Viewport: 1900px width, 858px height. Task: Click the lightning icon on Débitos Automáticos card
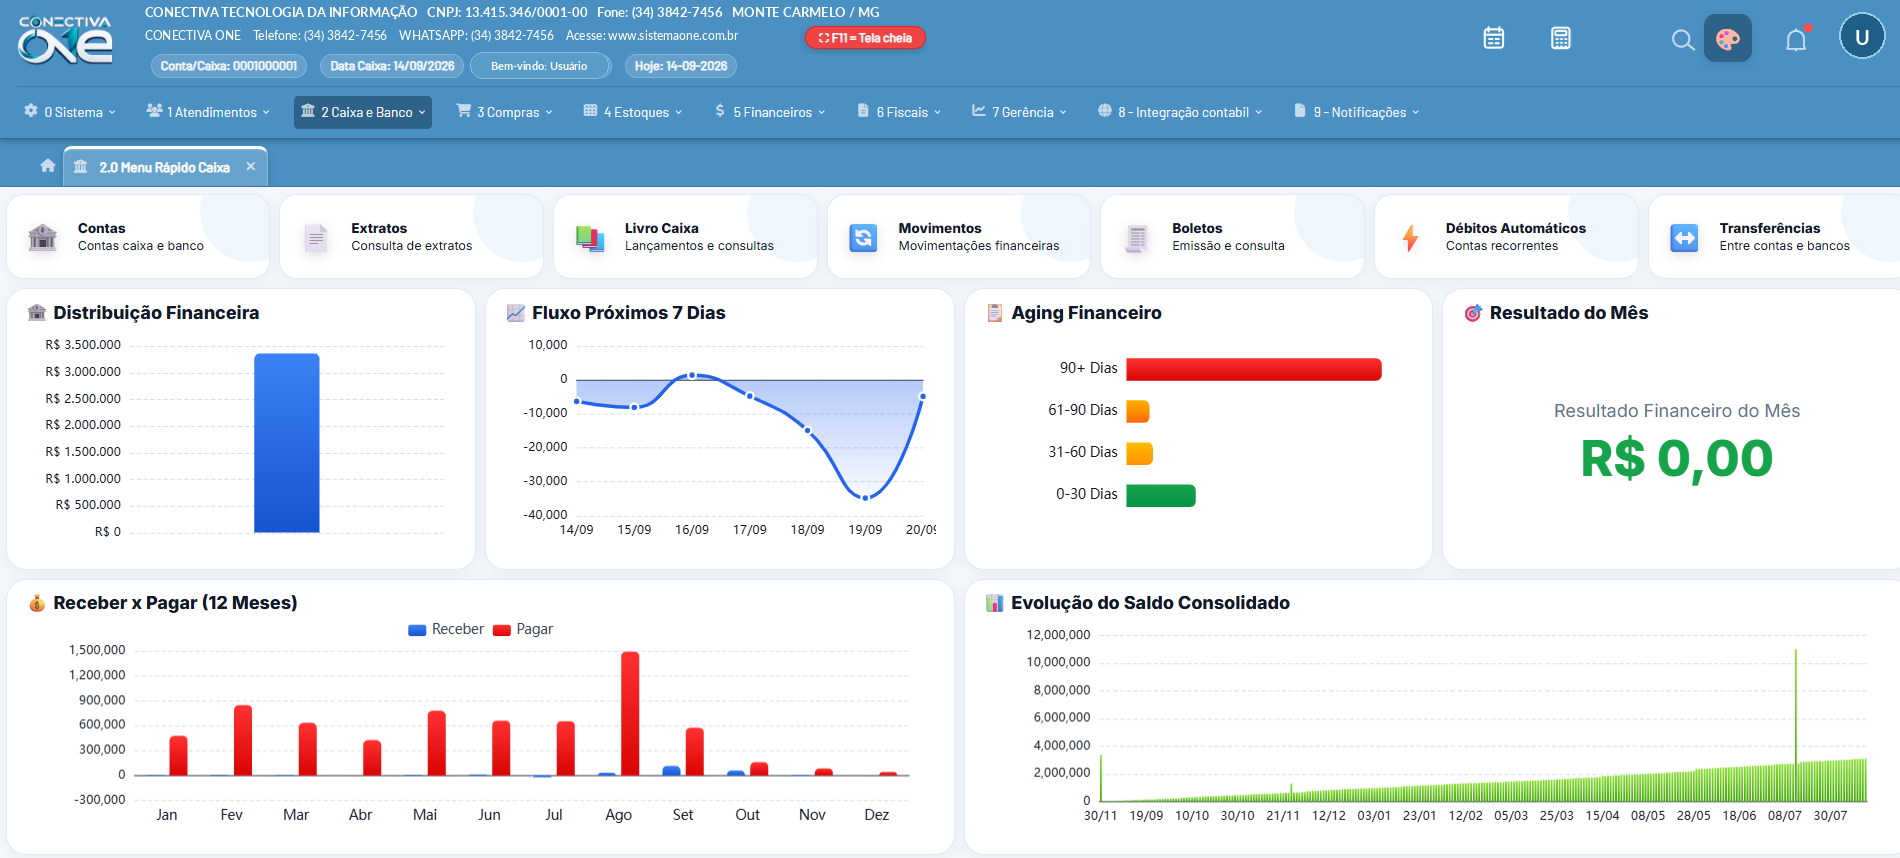coord(1410,237)
